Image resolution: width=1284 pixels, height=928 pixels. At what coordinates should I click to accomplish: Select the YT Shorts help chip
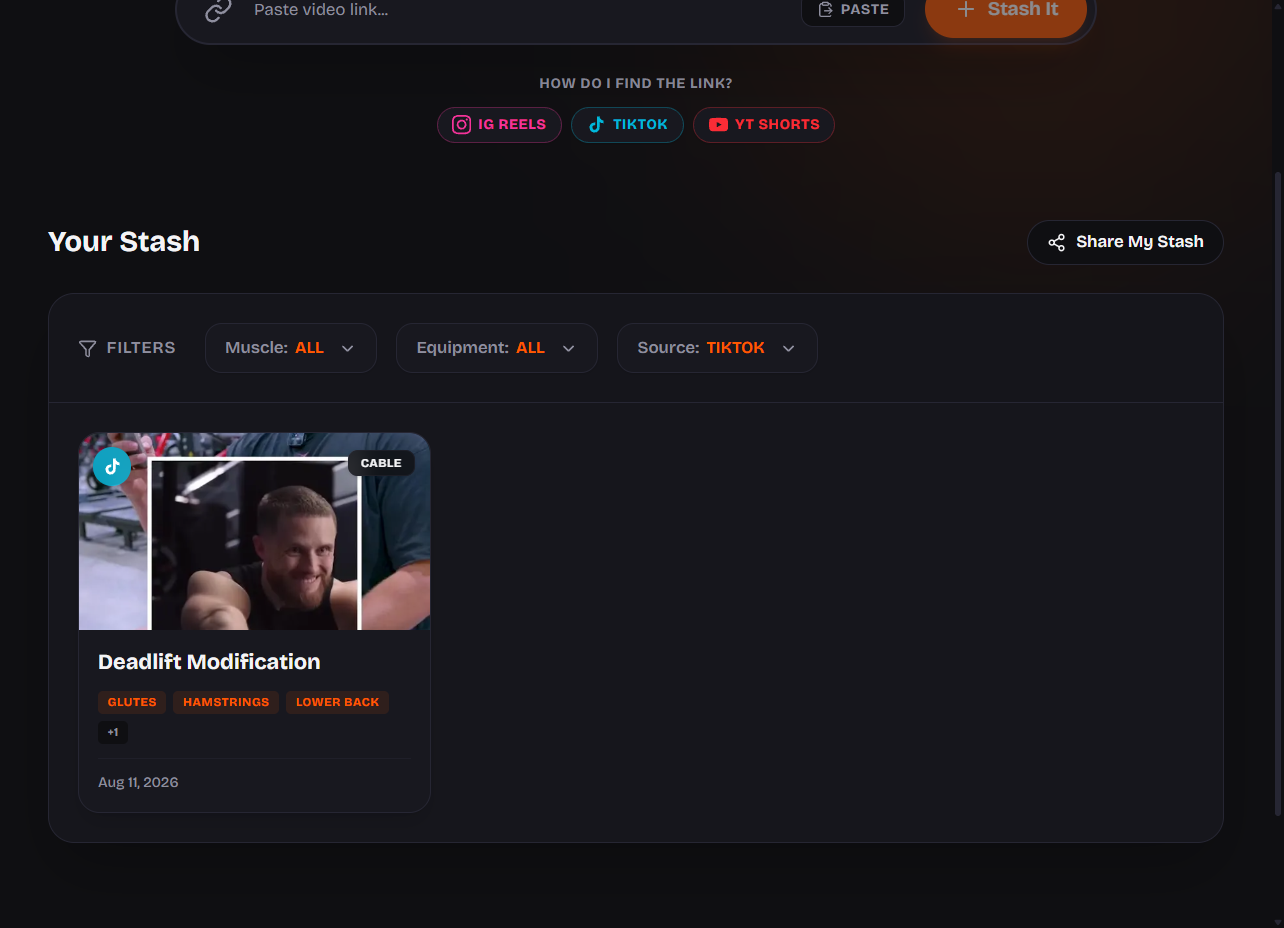pyautogui.click(x=764, y=125)
